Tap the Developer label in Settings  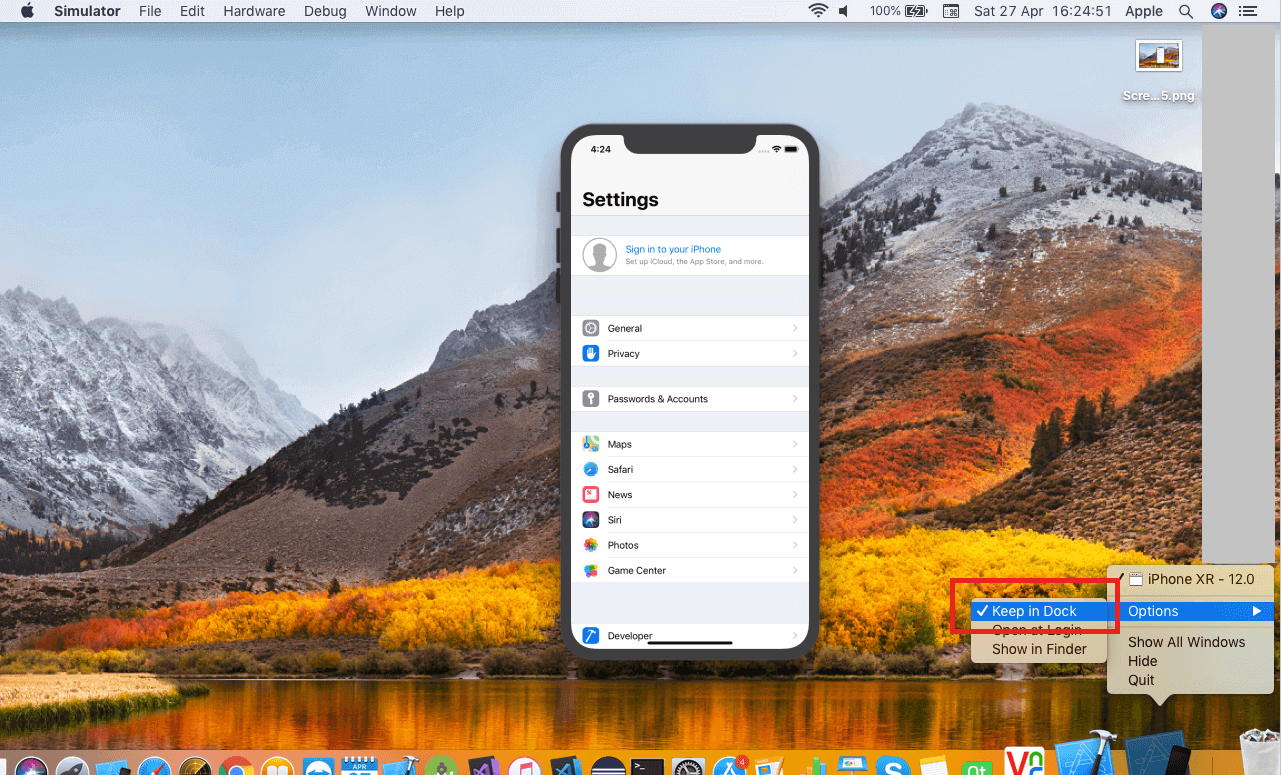point(630,636)
